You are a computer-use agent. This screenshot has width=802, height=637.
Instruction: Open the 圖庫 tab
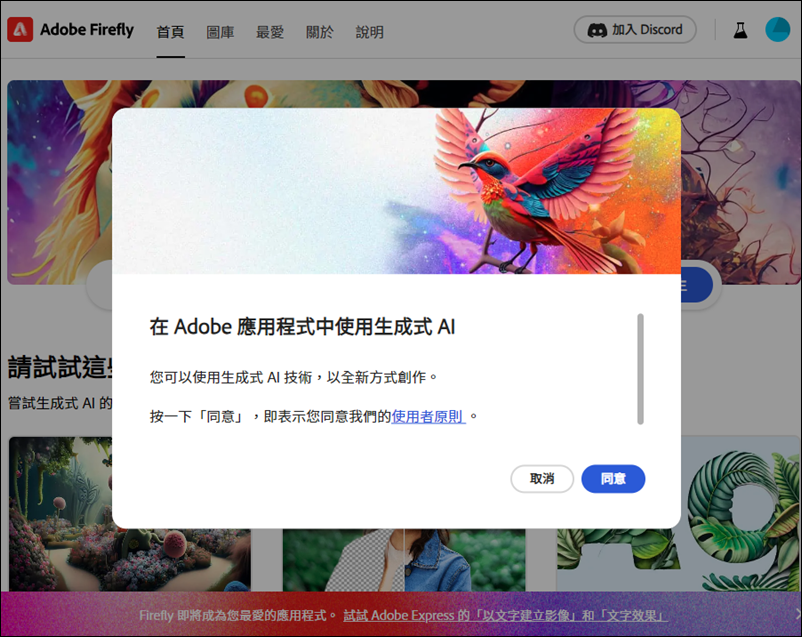tap(220, 32)
